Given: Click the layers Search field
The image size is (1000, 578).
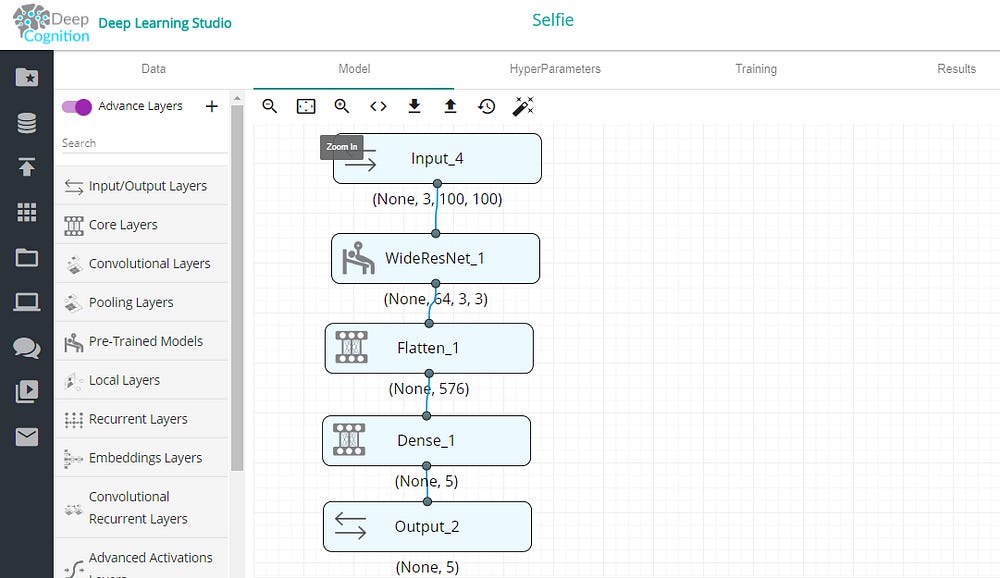Looking at the screenshot, I should [144, 143].
